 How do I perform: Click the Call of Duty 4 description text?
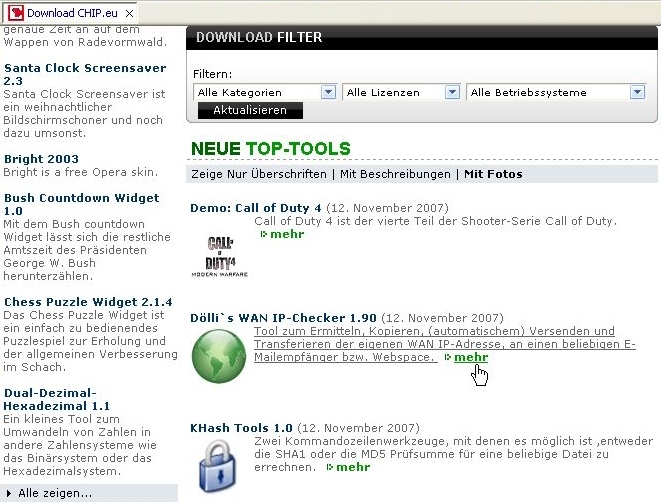[435, 221]
